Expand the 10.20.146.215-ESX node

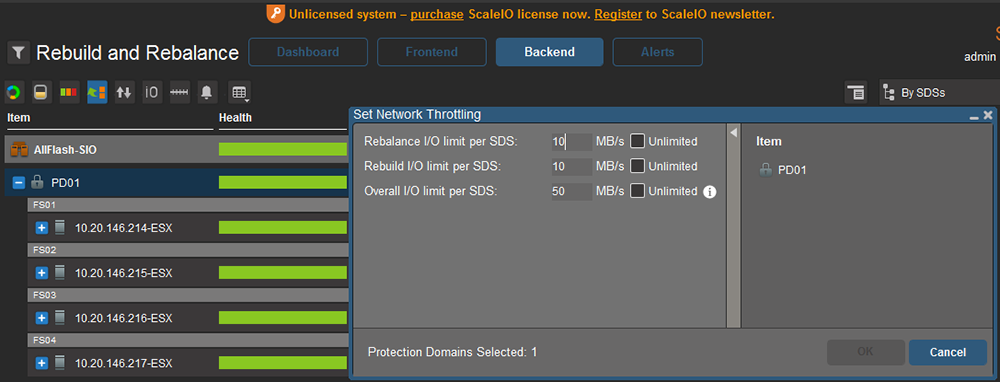42,273
